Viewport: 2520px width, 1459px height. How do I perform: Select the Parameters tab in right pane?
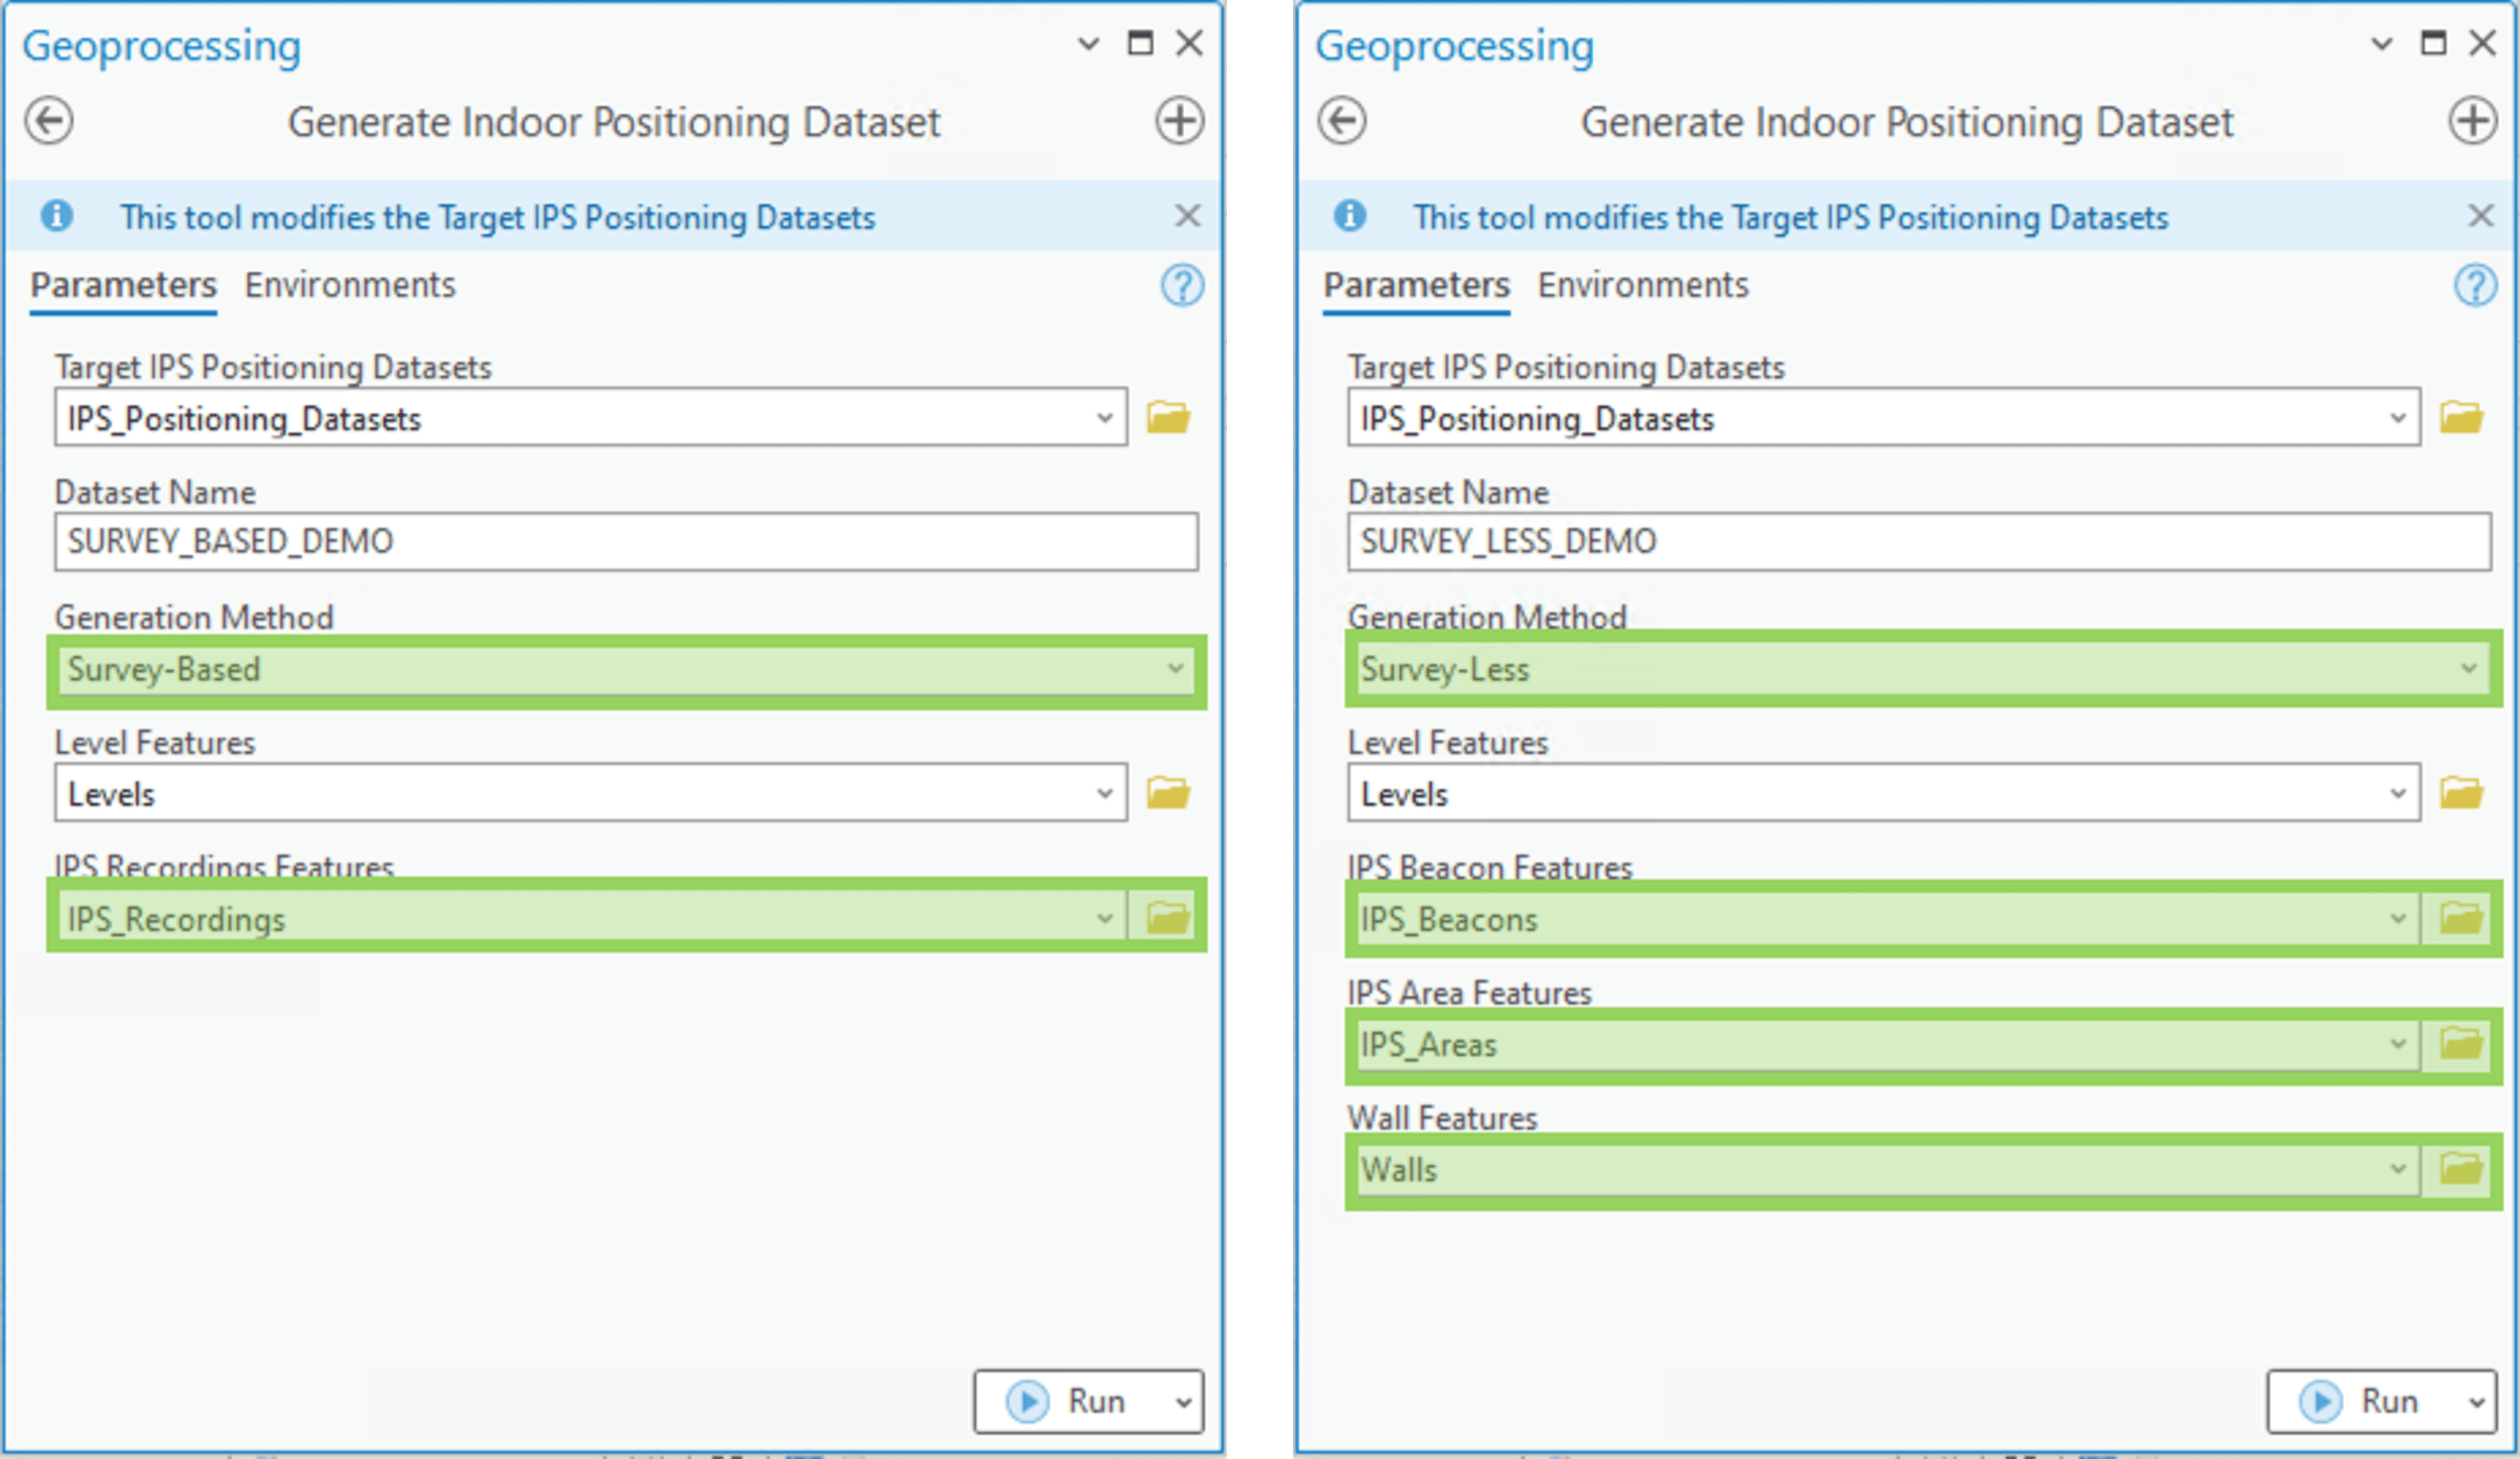tap(1416, 286)
